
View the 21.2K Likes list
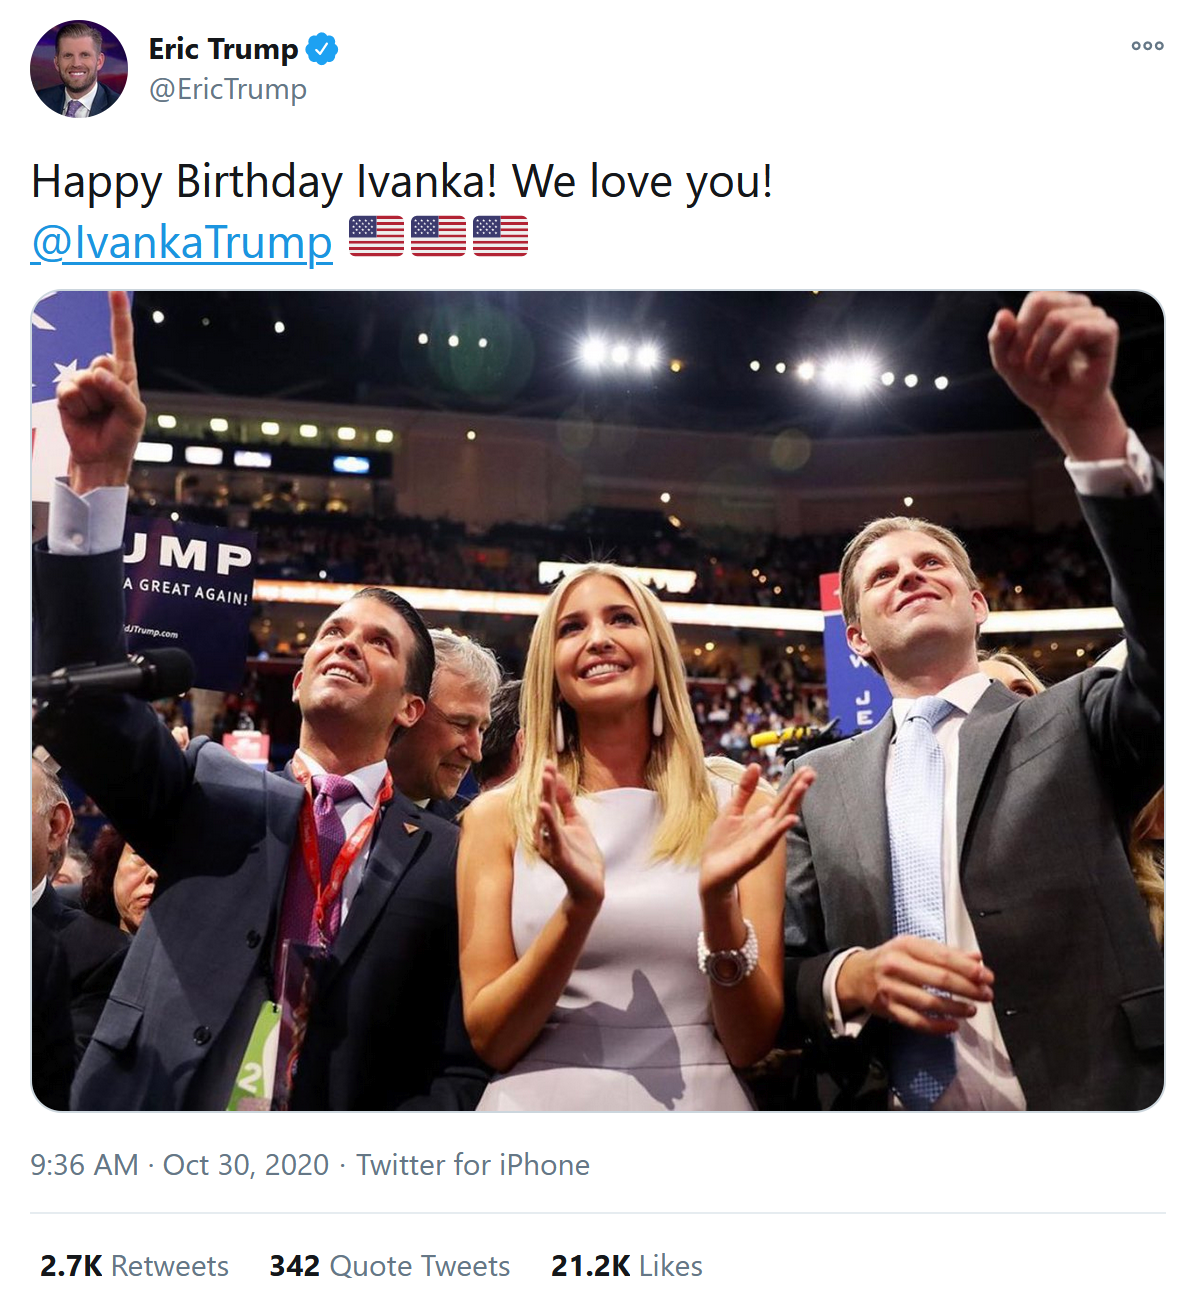click(x=626, y=1266)
